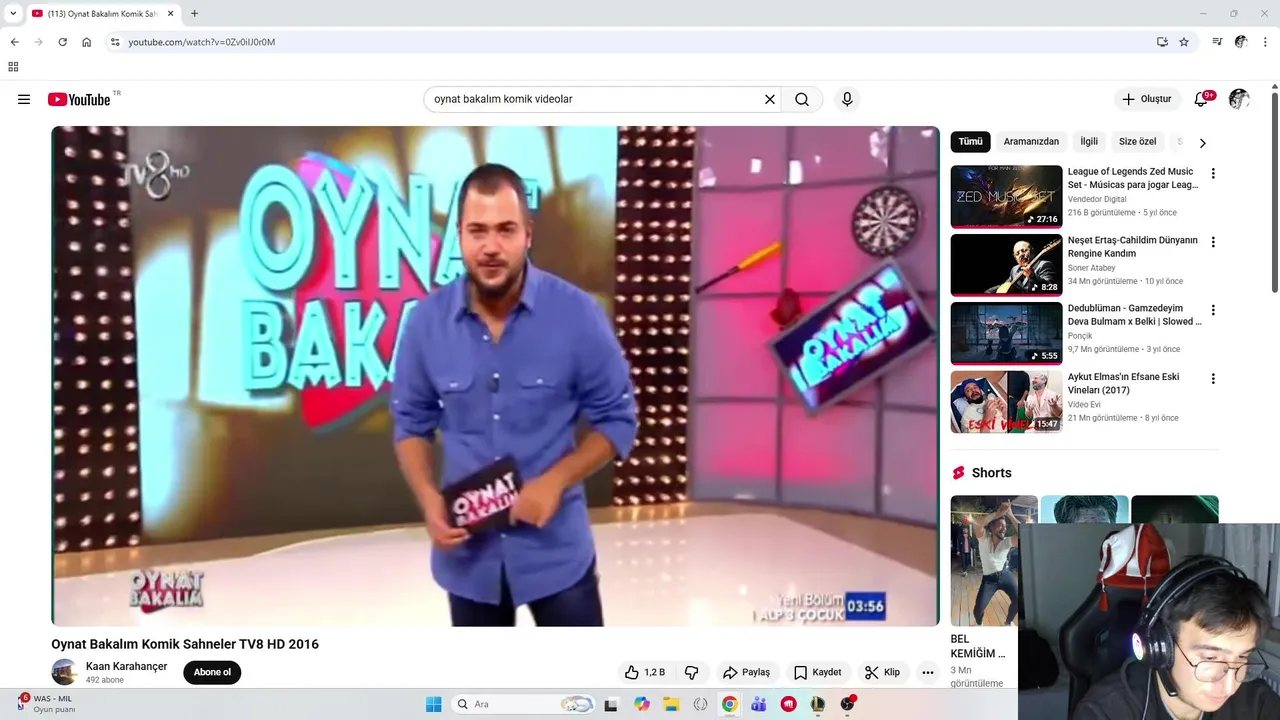Install app icon in address bar
Screen dimensions: 1280x720
(x=1162, y=42)
